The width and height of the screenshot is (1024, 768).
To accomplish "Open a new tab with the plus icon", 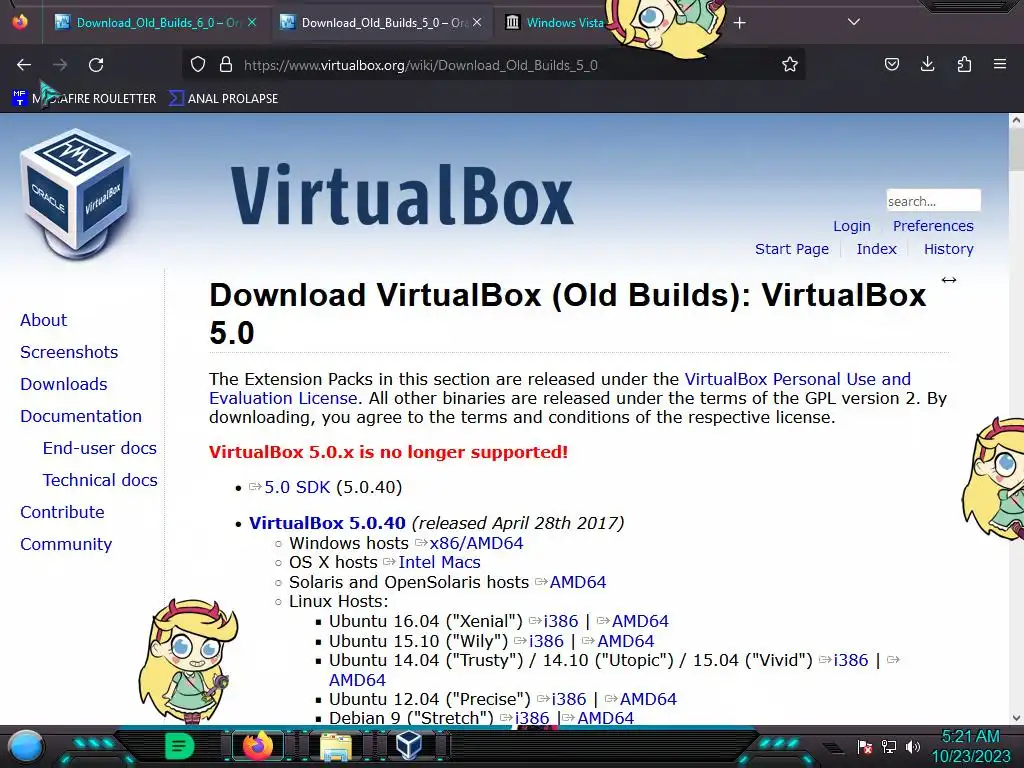I will pos(739,23).
